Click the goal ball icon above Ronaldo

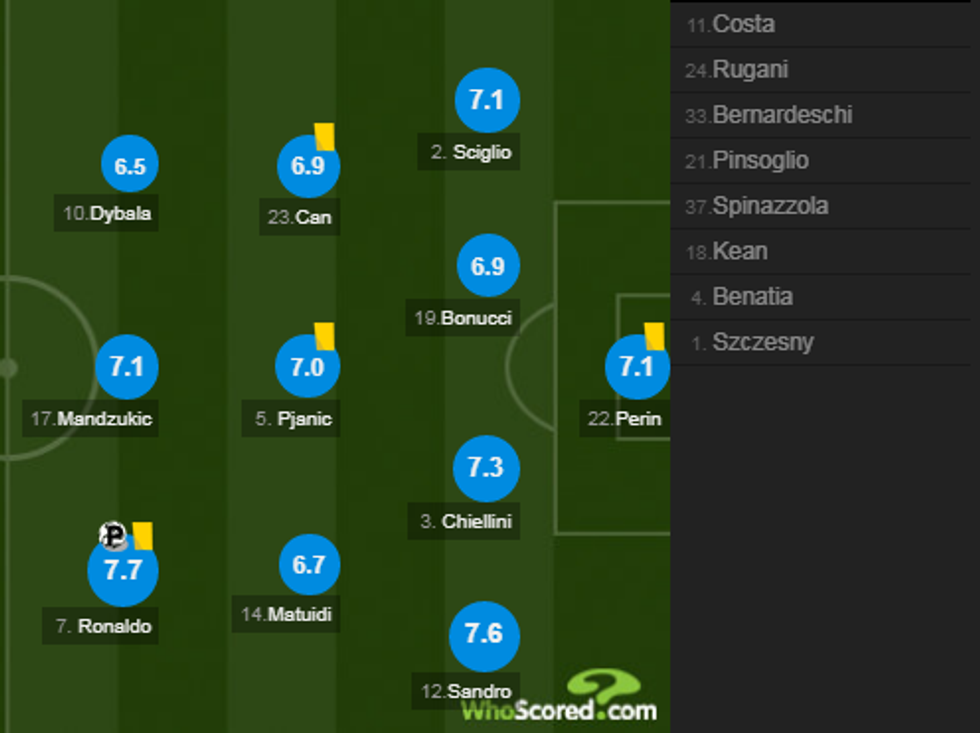tap(114, 536)
